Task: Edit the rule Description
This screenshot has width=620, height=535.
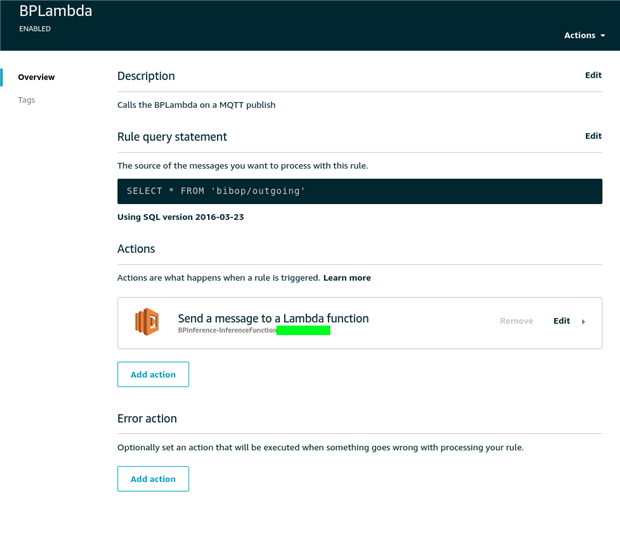Action: point(593,75)
